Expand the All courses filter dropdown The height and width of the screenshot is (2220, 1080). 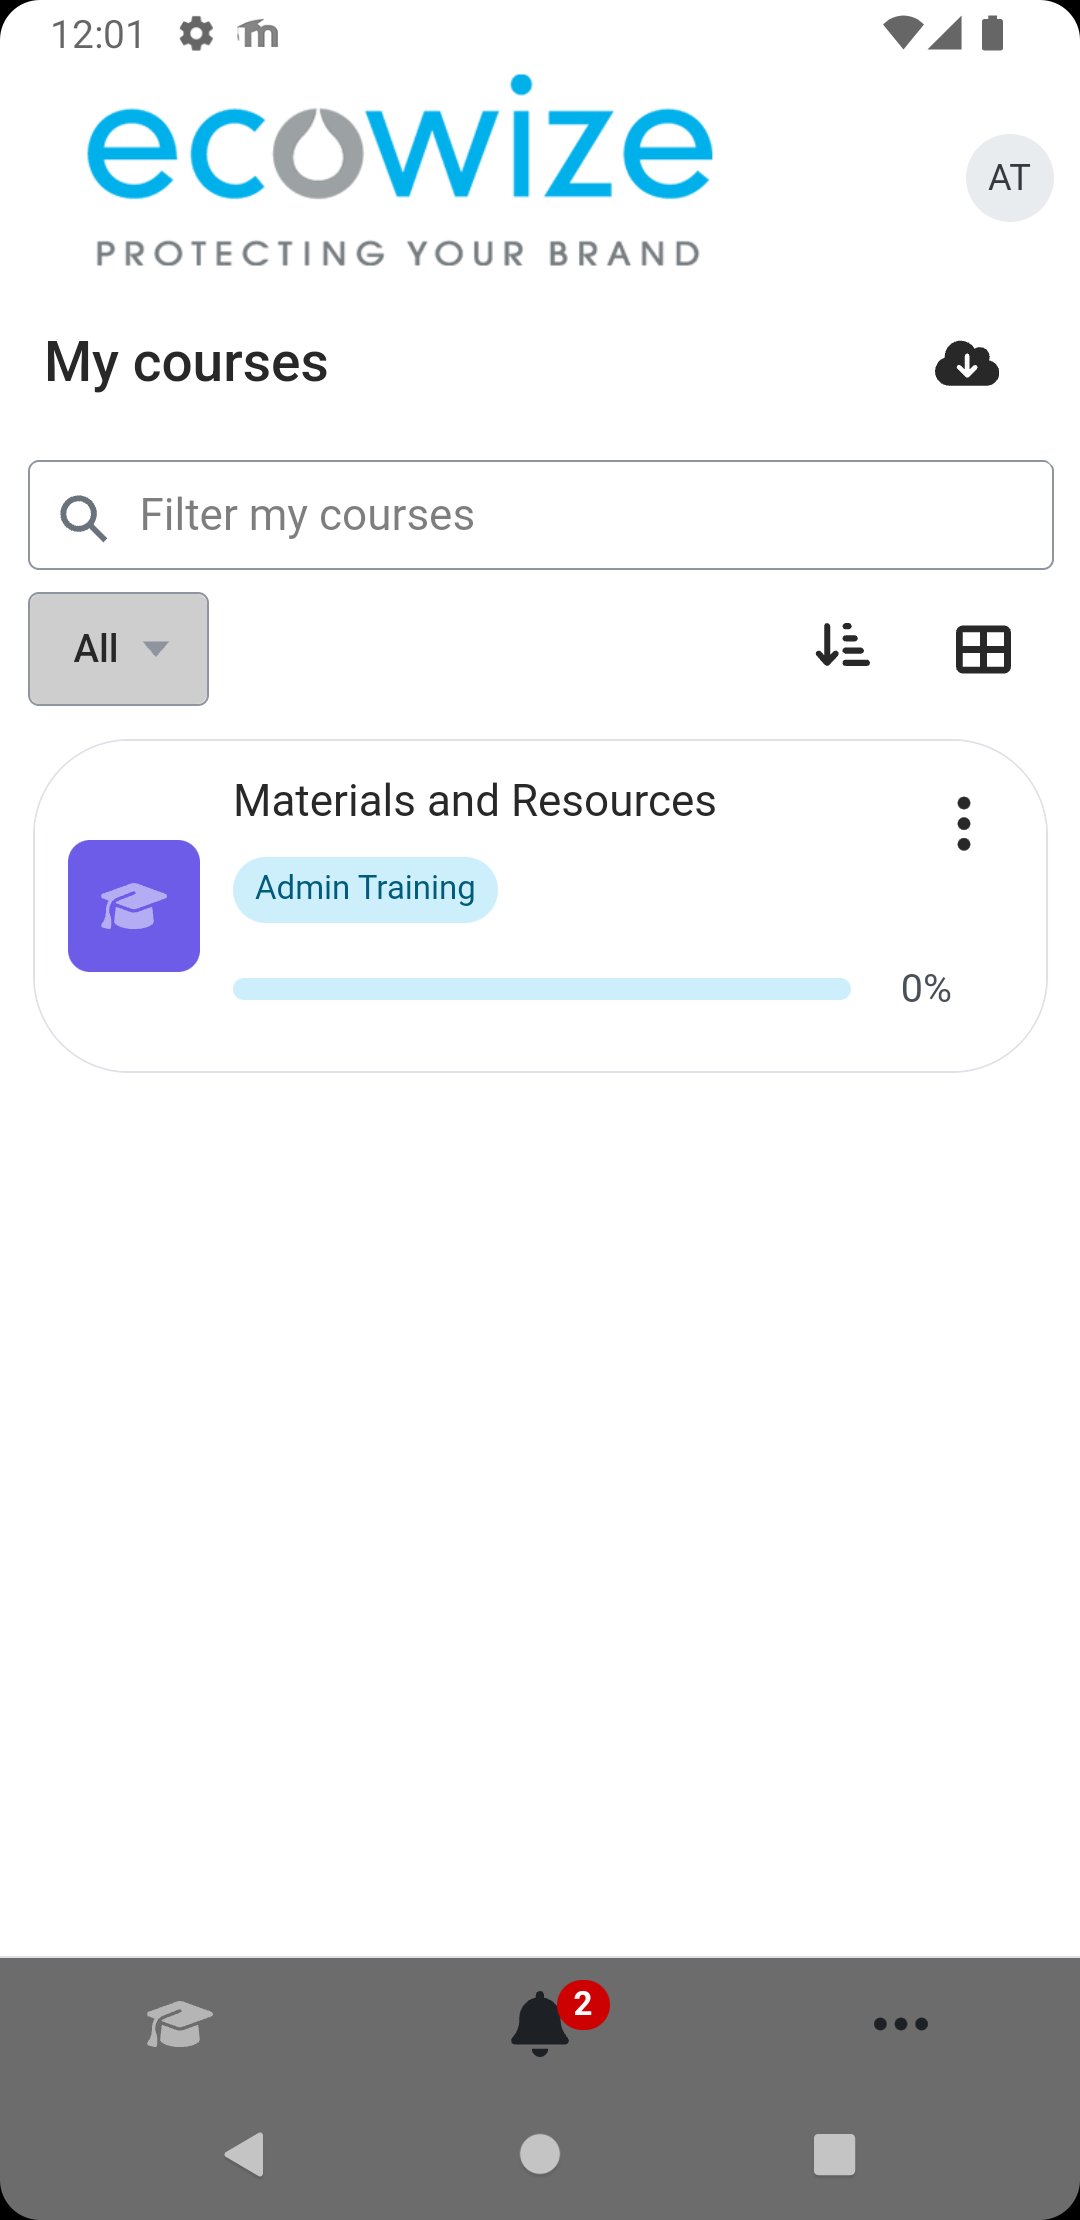tap(117, 649)
